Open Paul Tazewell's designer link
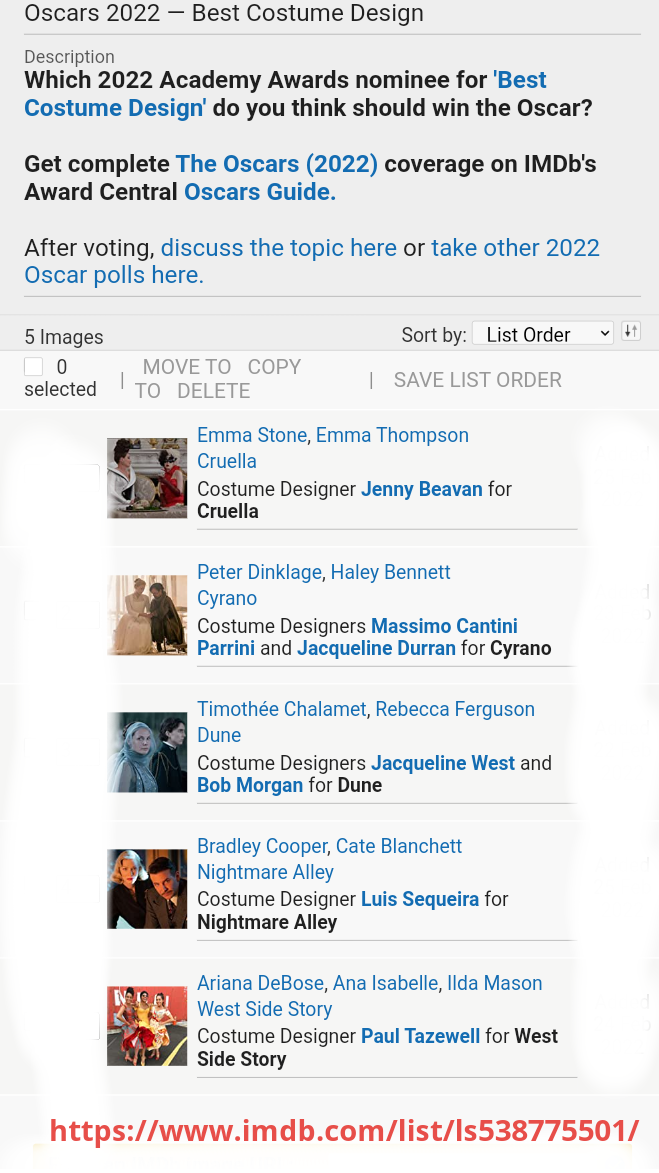This screenshot has height=1173, width=659. pos(420,1036)
